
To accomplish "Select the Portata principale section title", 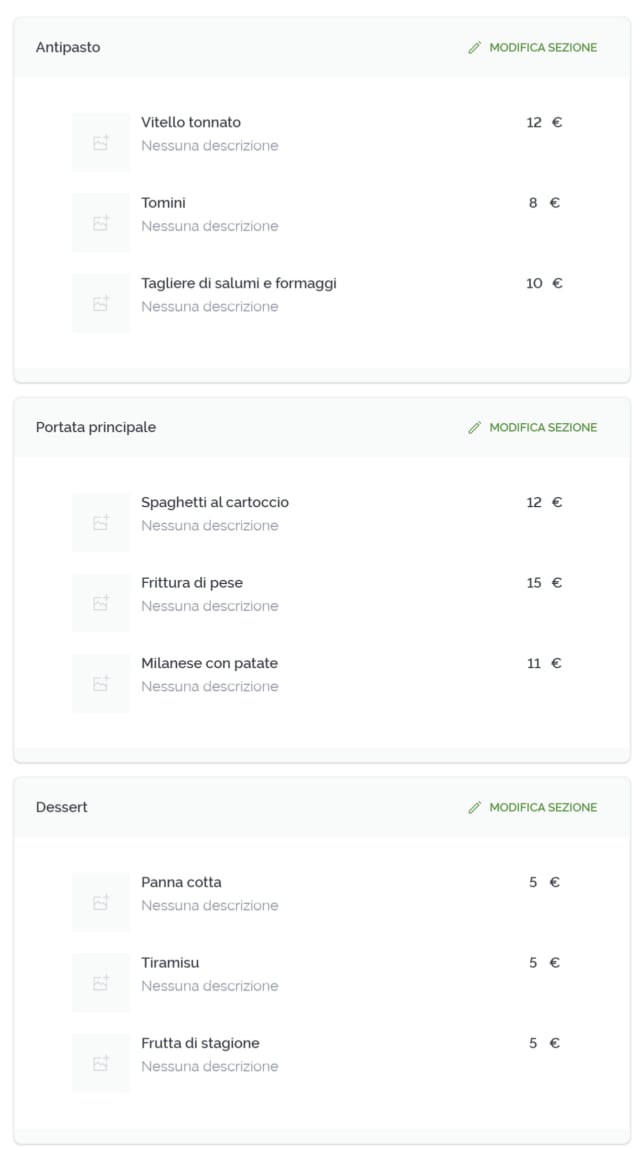I will coord(96,427).
